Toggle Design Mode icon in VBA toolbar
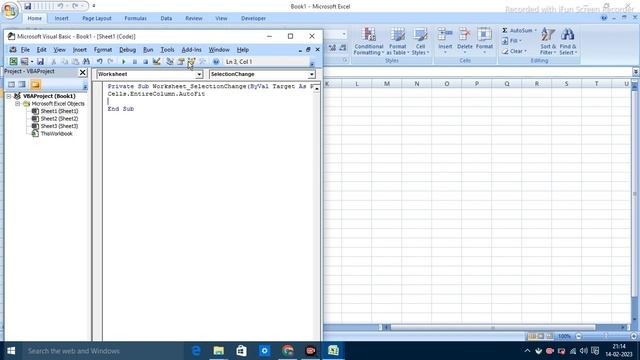Screen dimensions: 640x360 click(156, 62)
